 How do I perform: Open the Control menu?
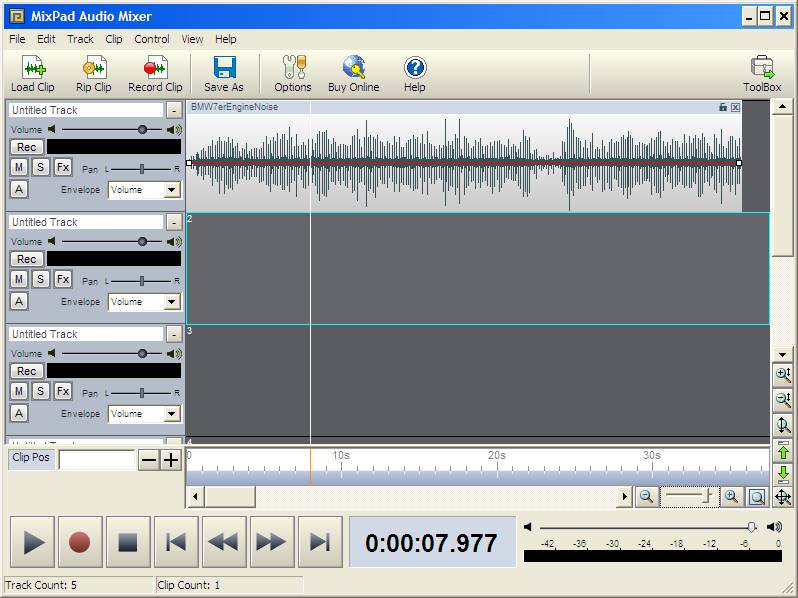(152, 39)
